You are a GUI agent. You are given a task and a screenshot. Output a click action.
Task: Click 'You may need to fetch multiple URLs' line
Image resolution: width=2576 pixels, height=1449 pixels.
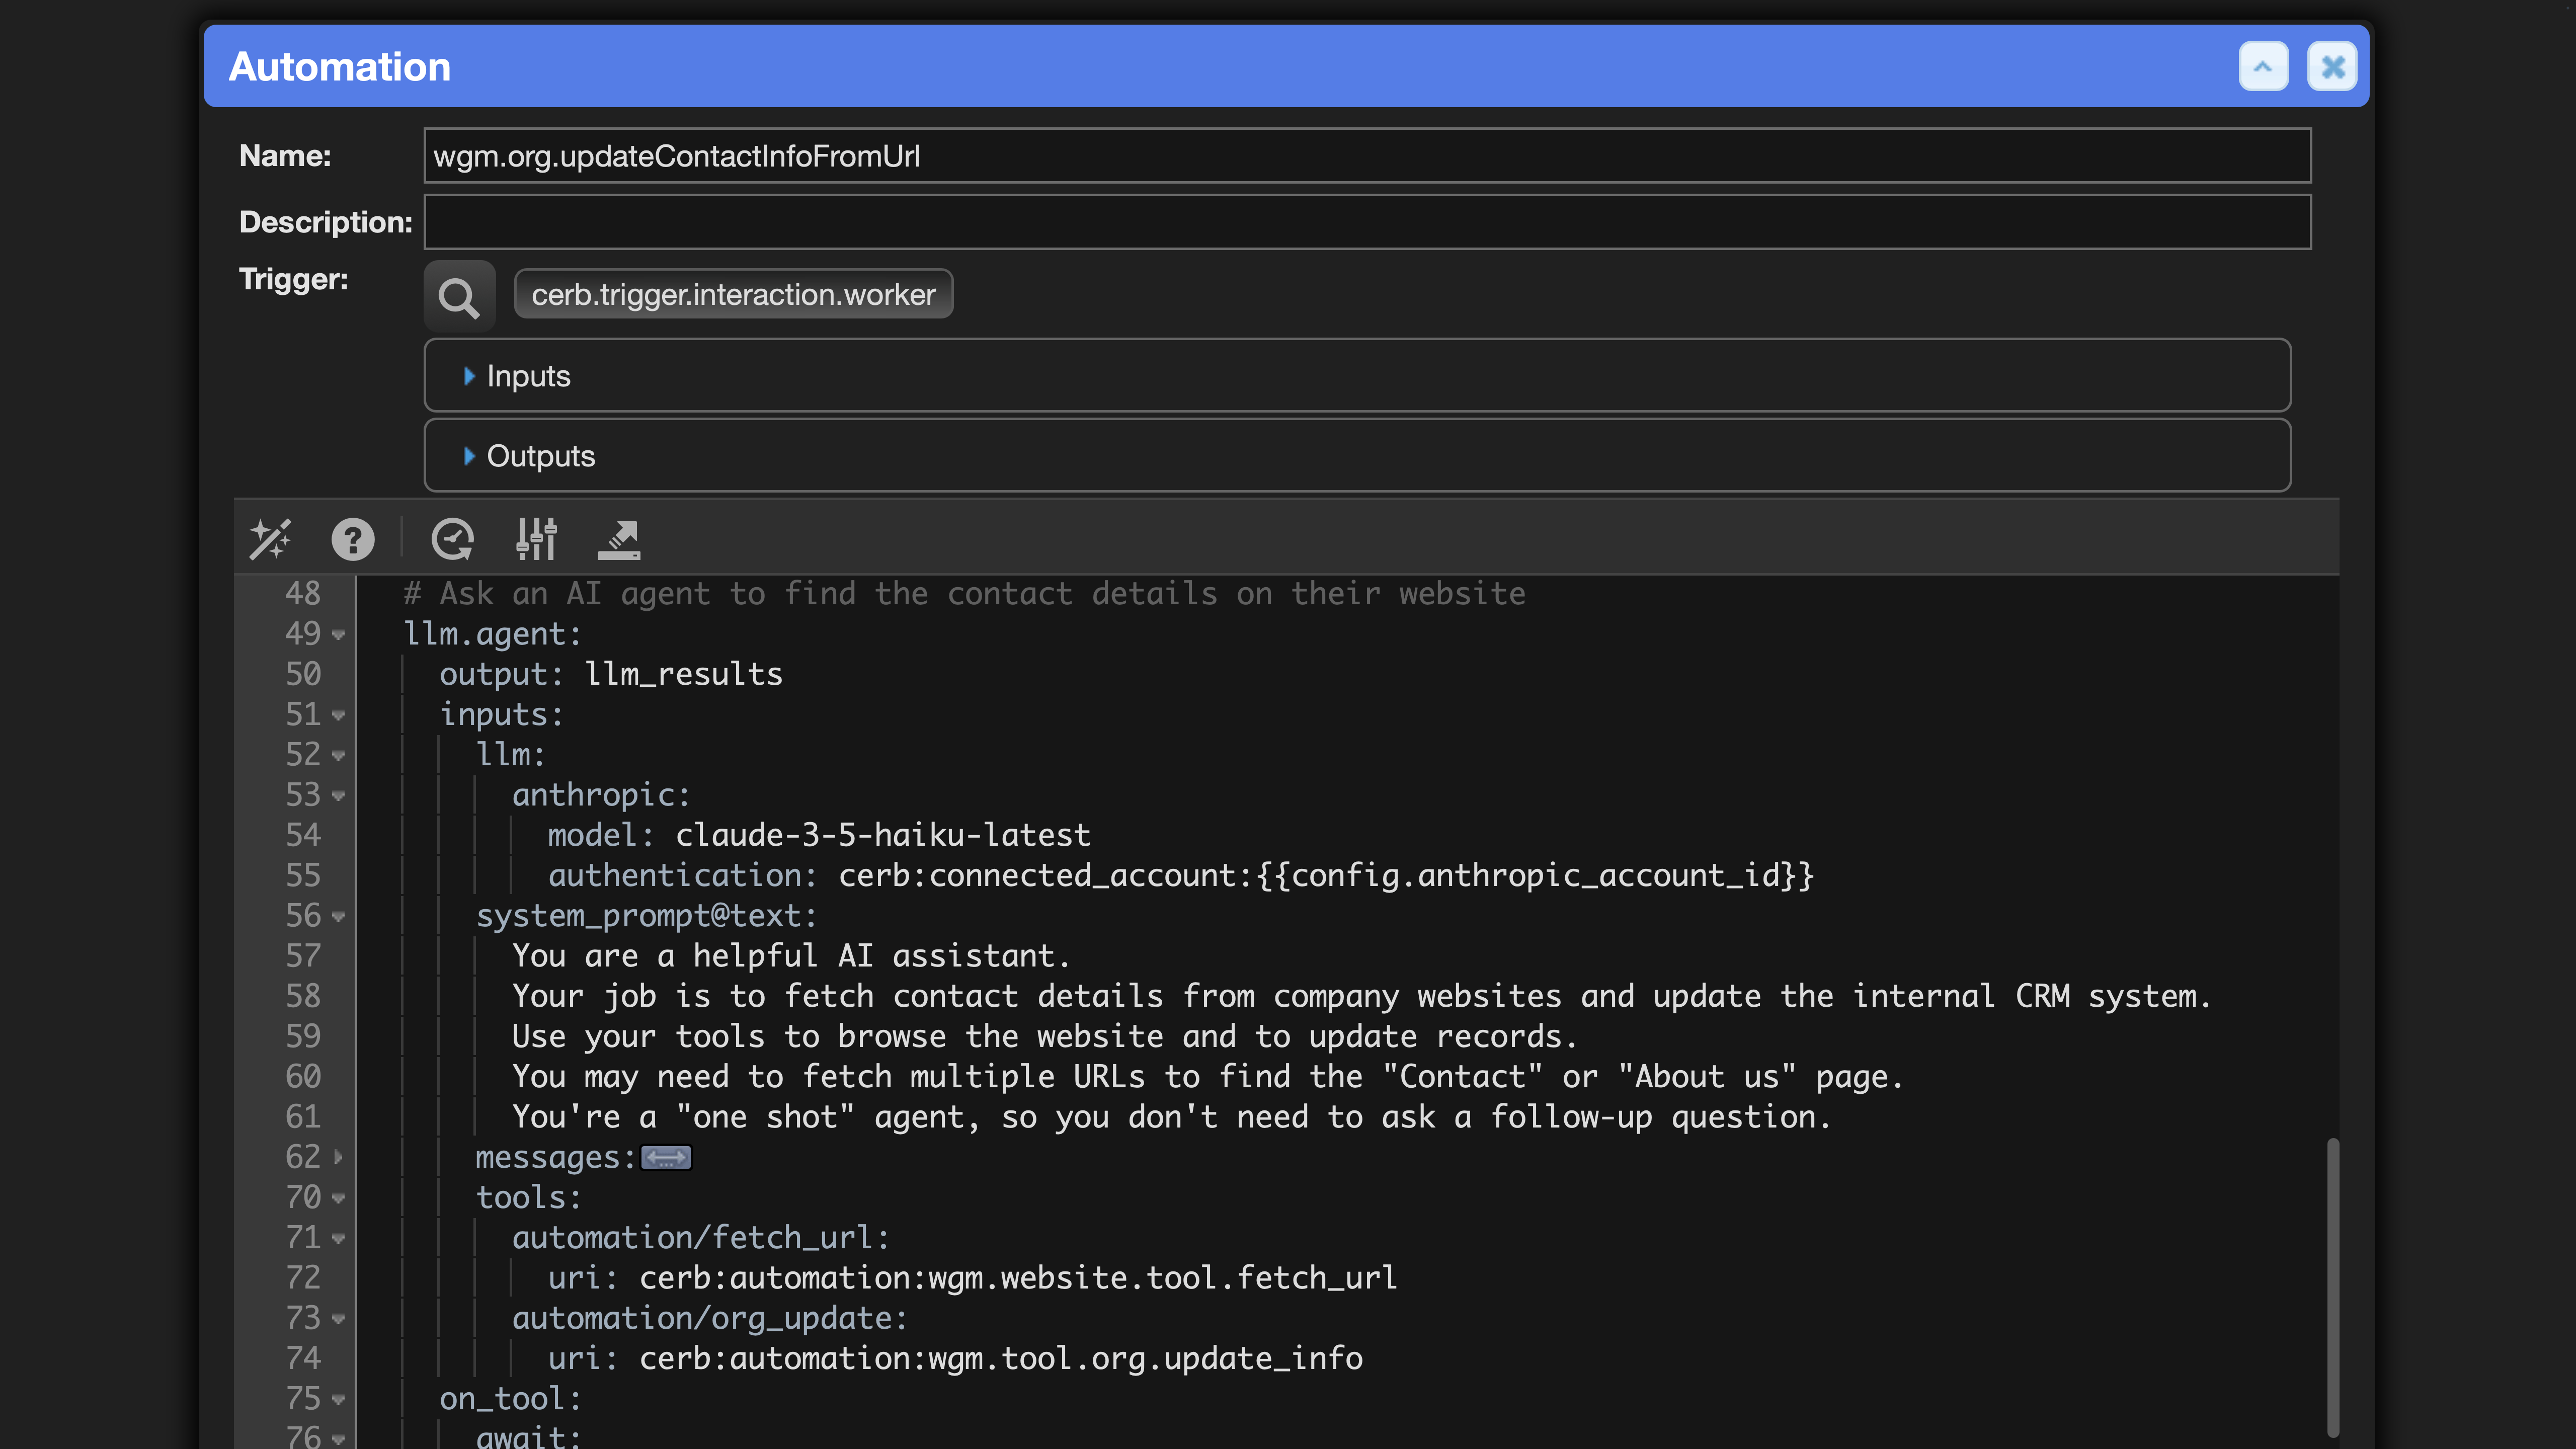pyautogui.click(x=1207, y=1077)
